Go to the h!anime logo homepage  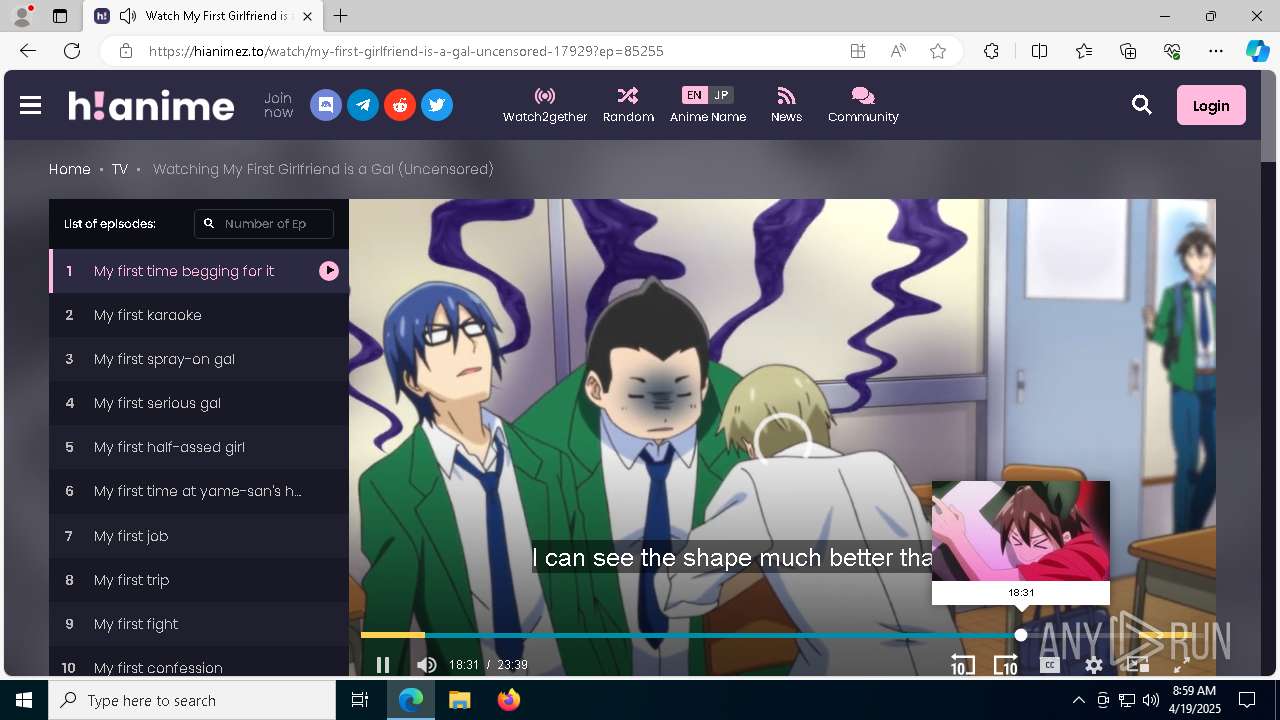click(151, 105)
